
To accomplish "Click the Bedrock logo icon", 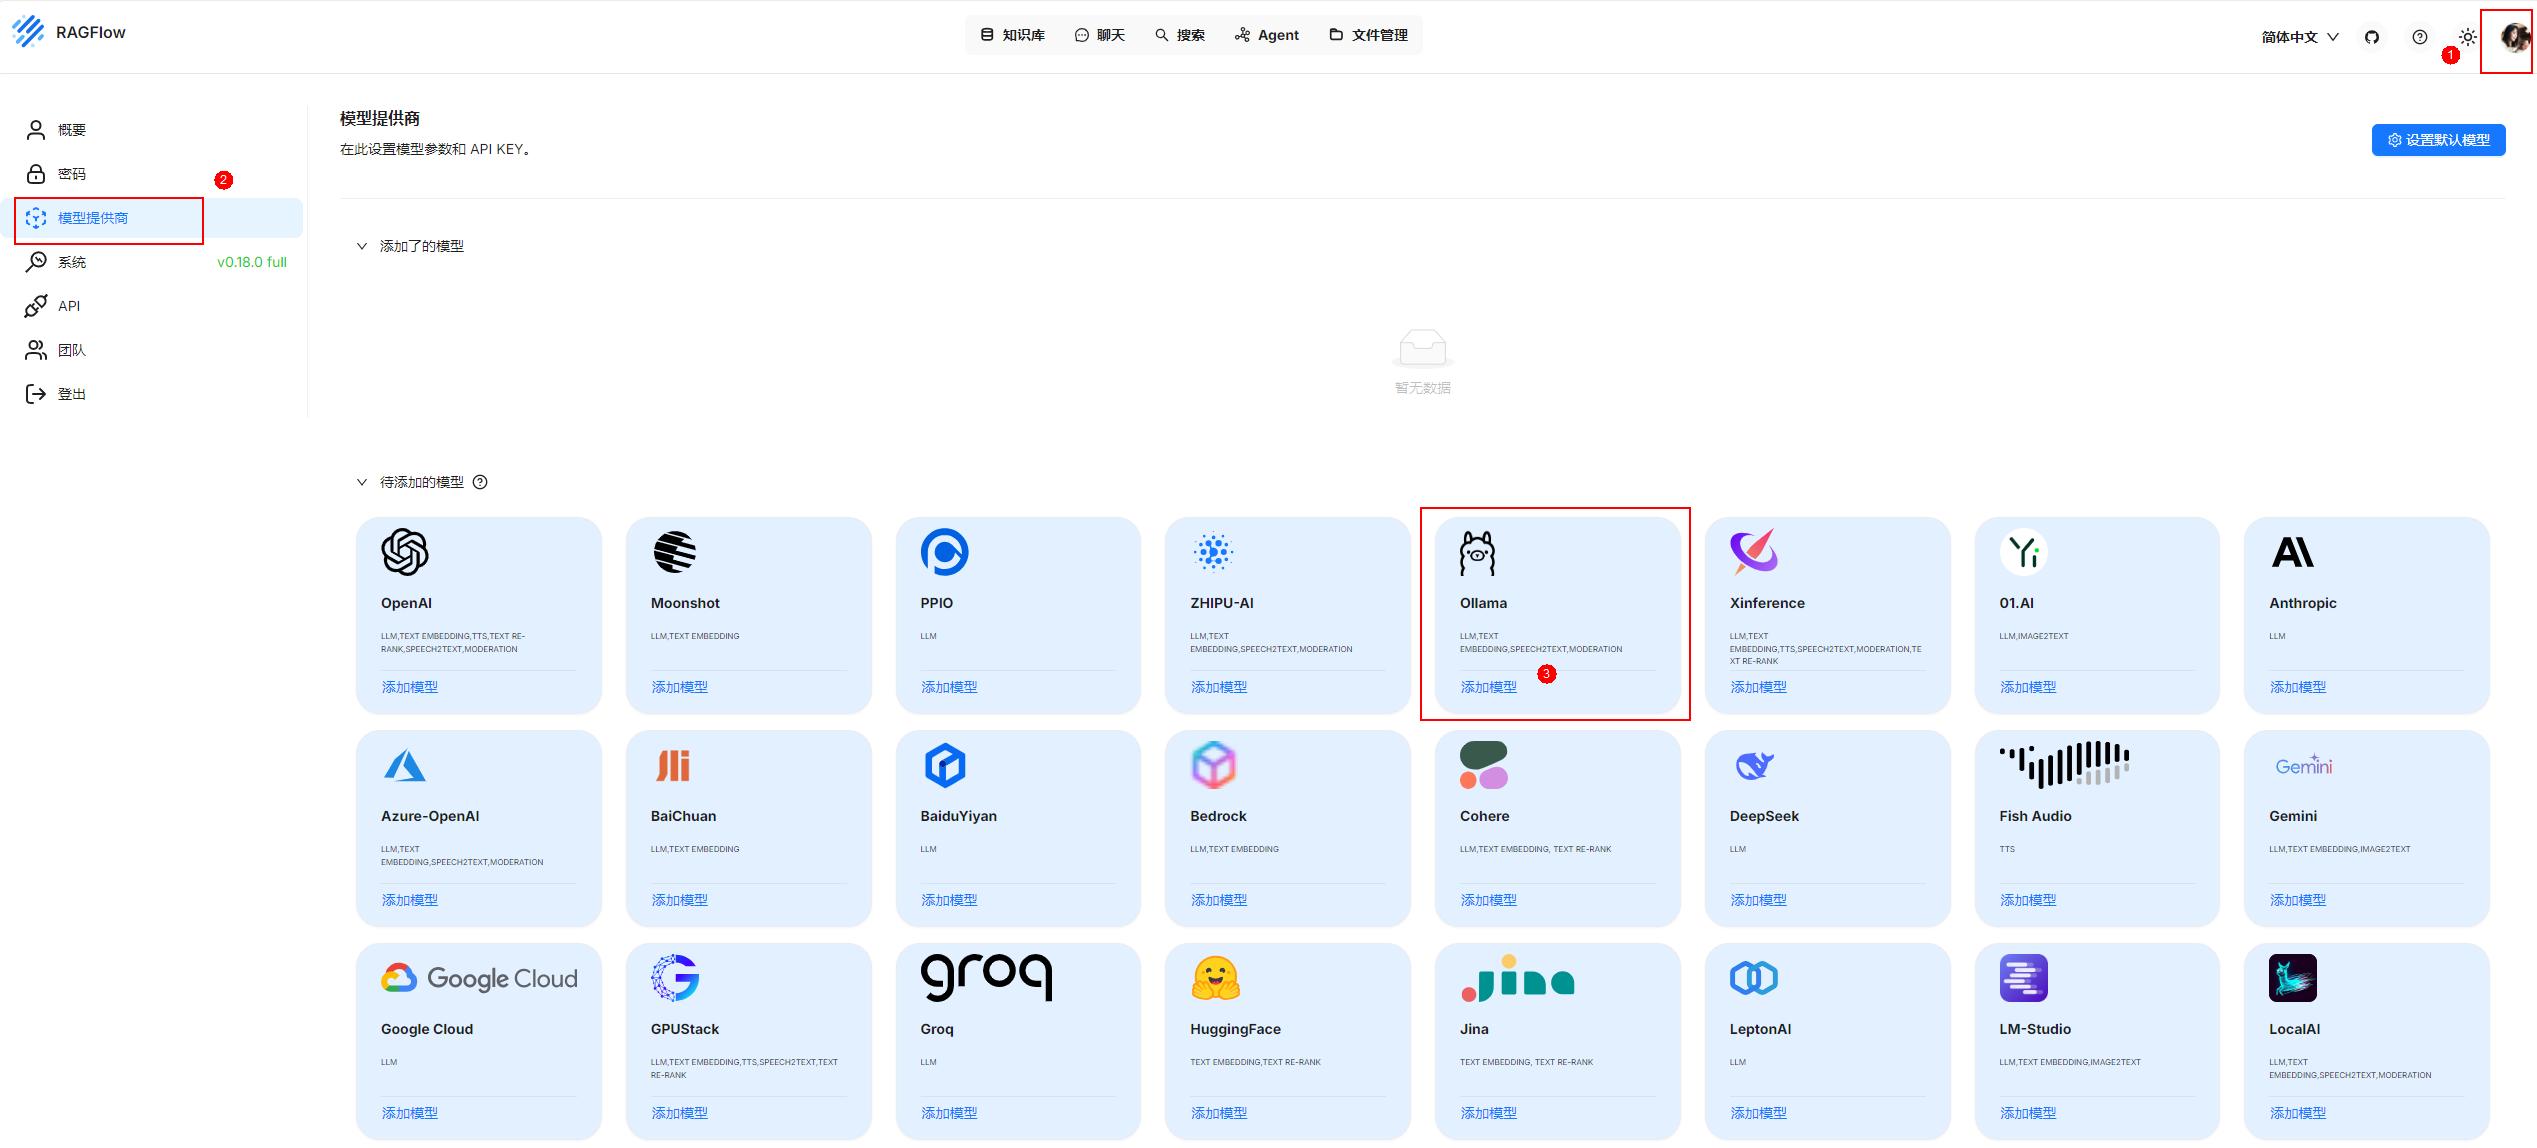I will pos(1214,766).
